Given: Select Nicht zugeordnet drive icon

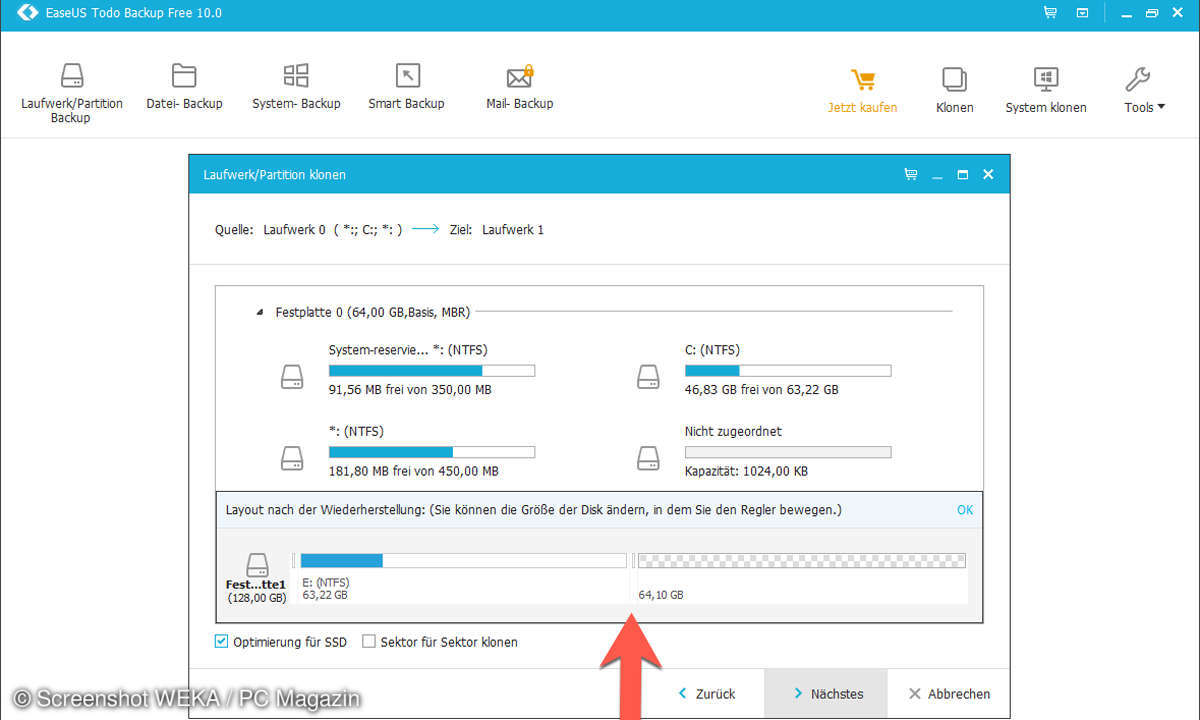Looking at the screenshot, I should (x=649, y=458).
